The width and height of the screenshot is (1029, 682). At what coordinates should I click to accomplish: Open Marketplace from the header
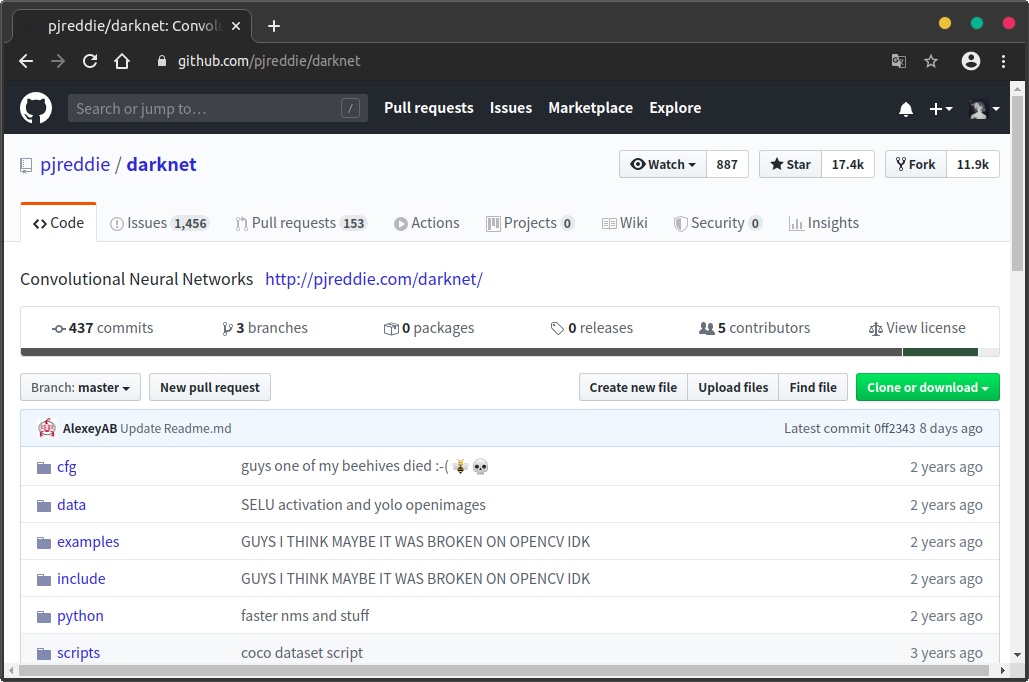[591, 108]
